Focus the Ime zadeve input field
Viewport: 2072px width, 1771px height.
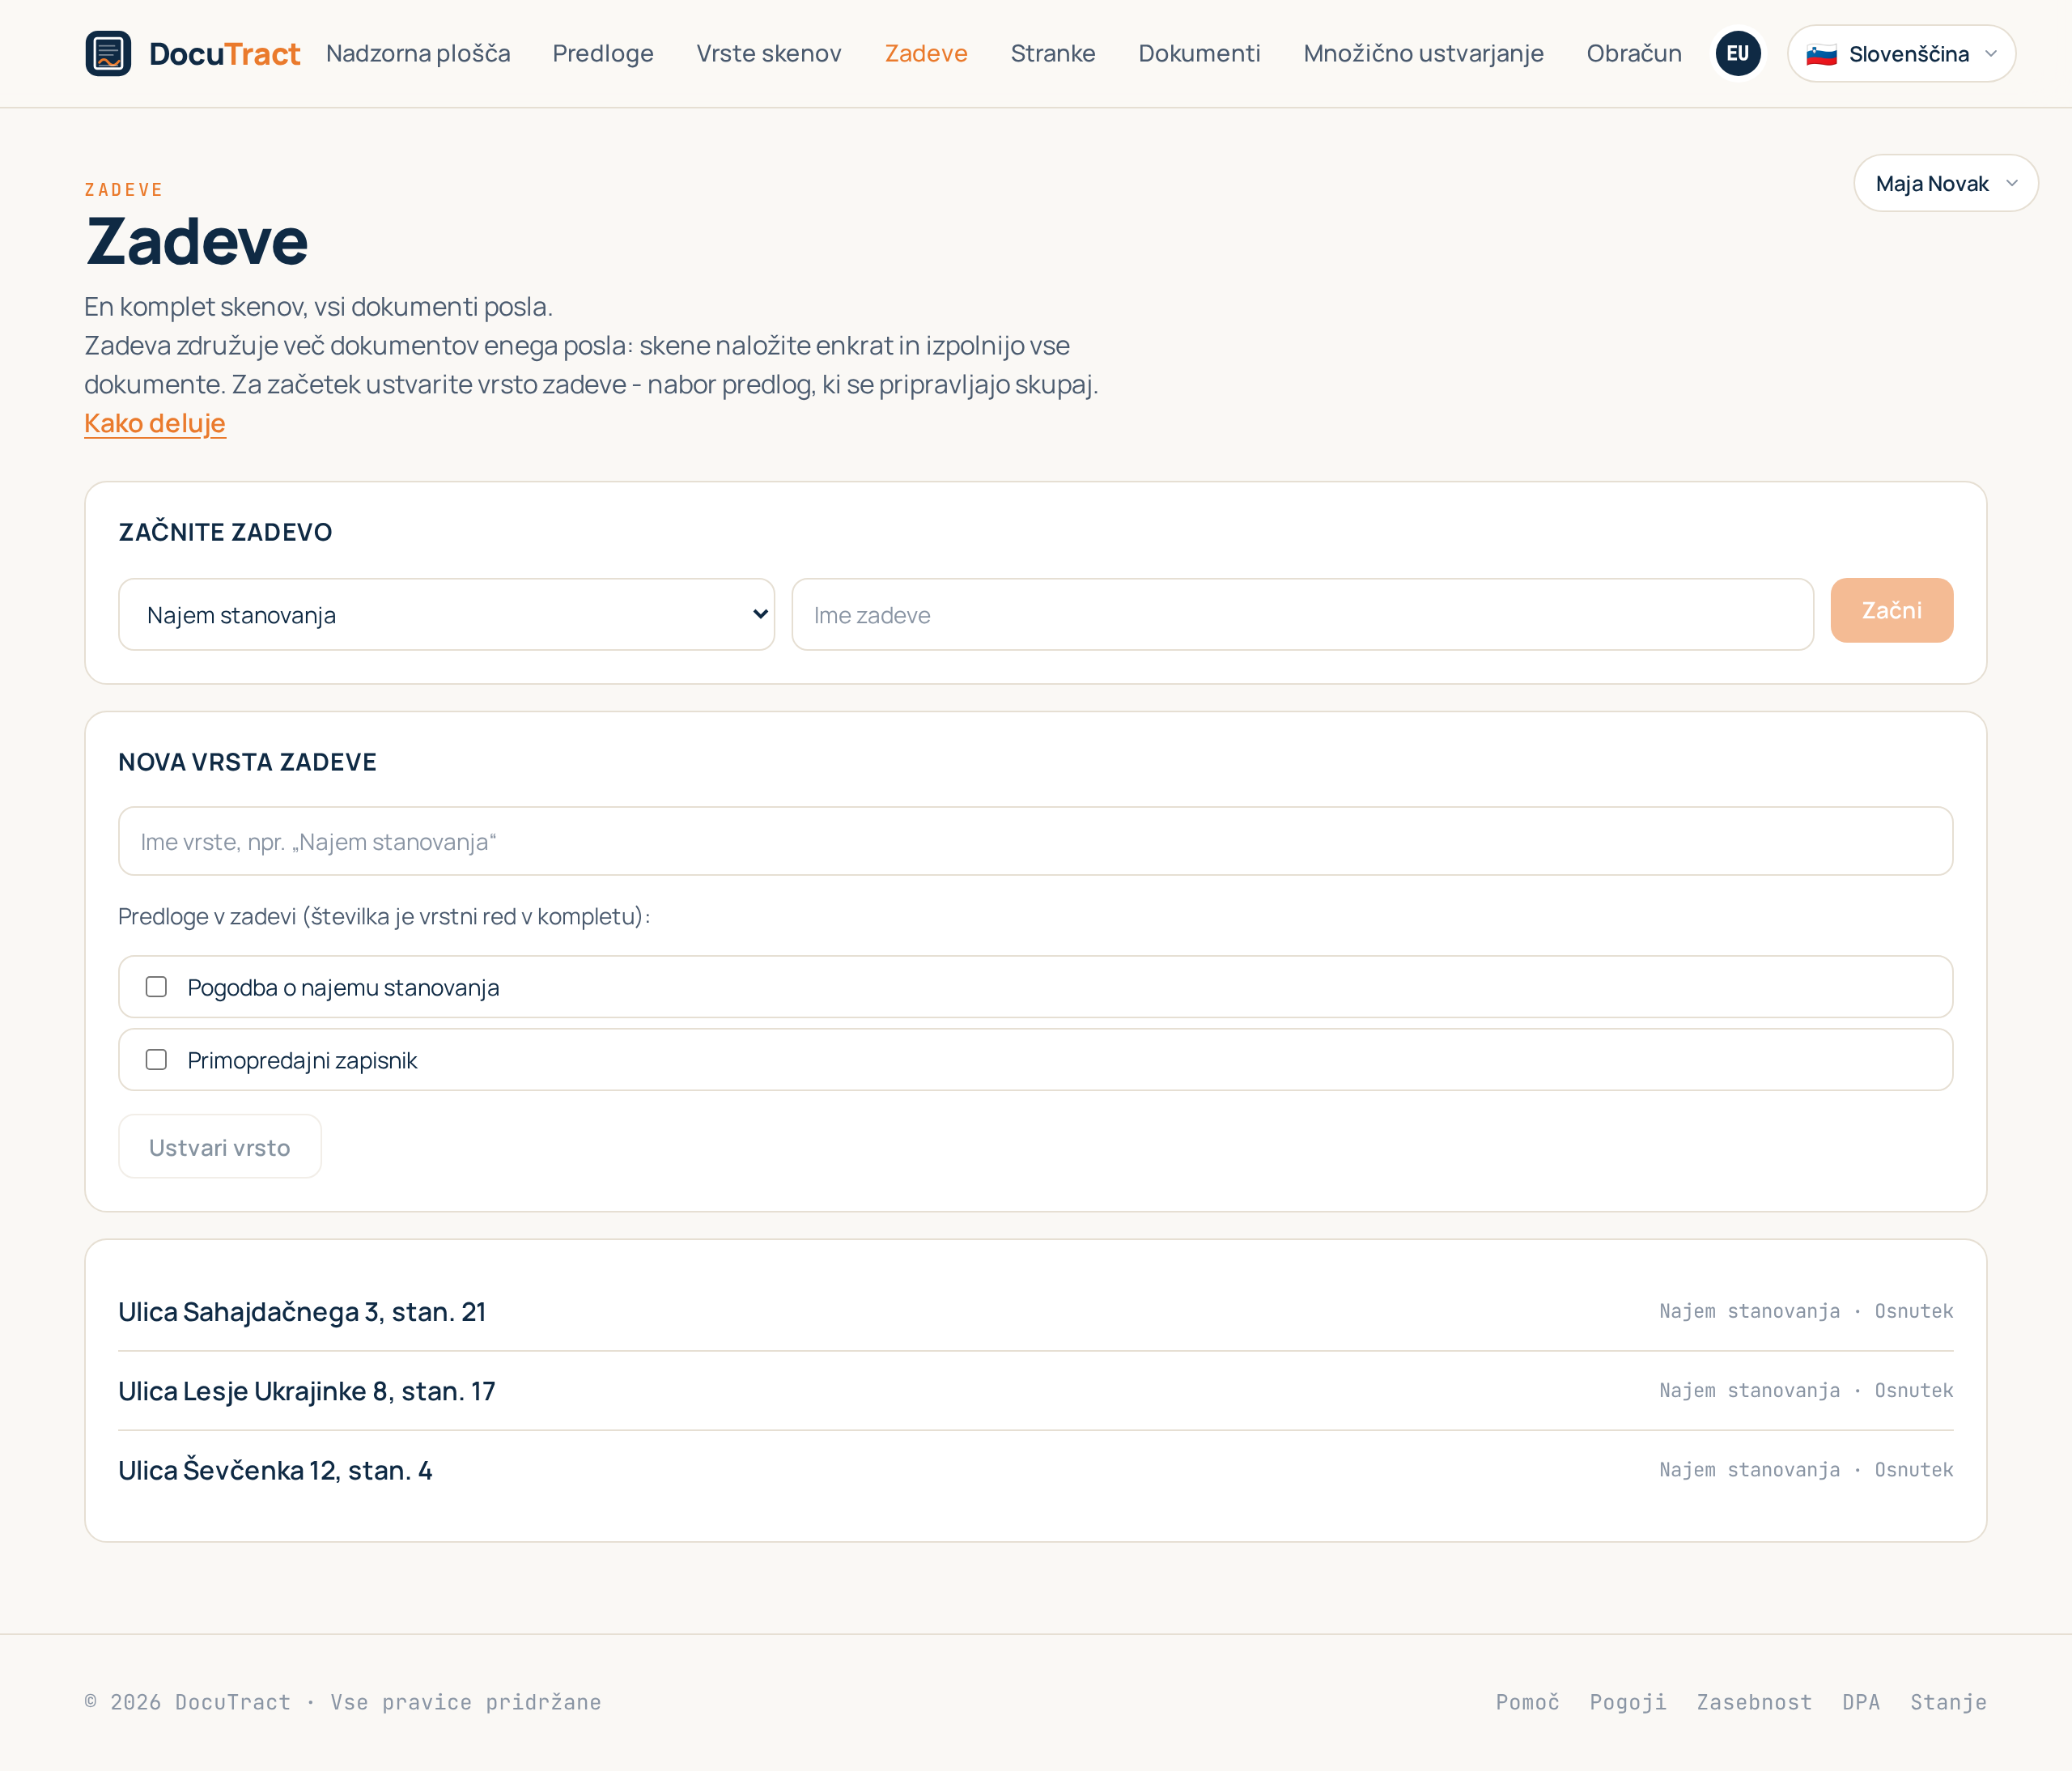[1302, 614]
